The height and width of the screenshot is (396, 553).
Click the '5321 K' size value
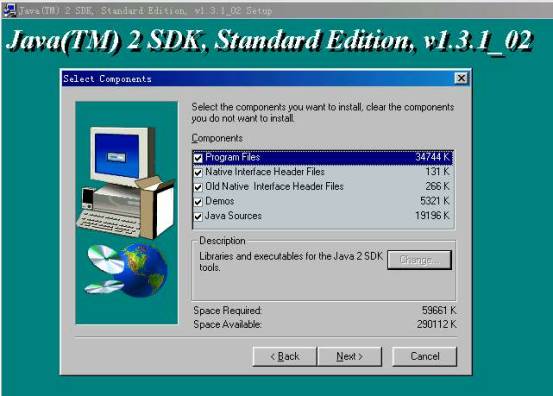[435, 201]
